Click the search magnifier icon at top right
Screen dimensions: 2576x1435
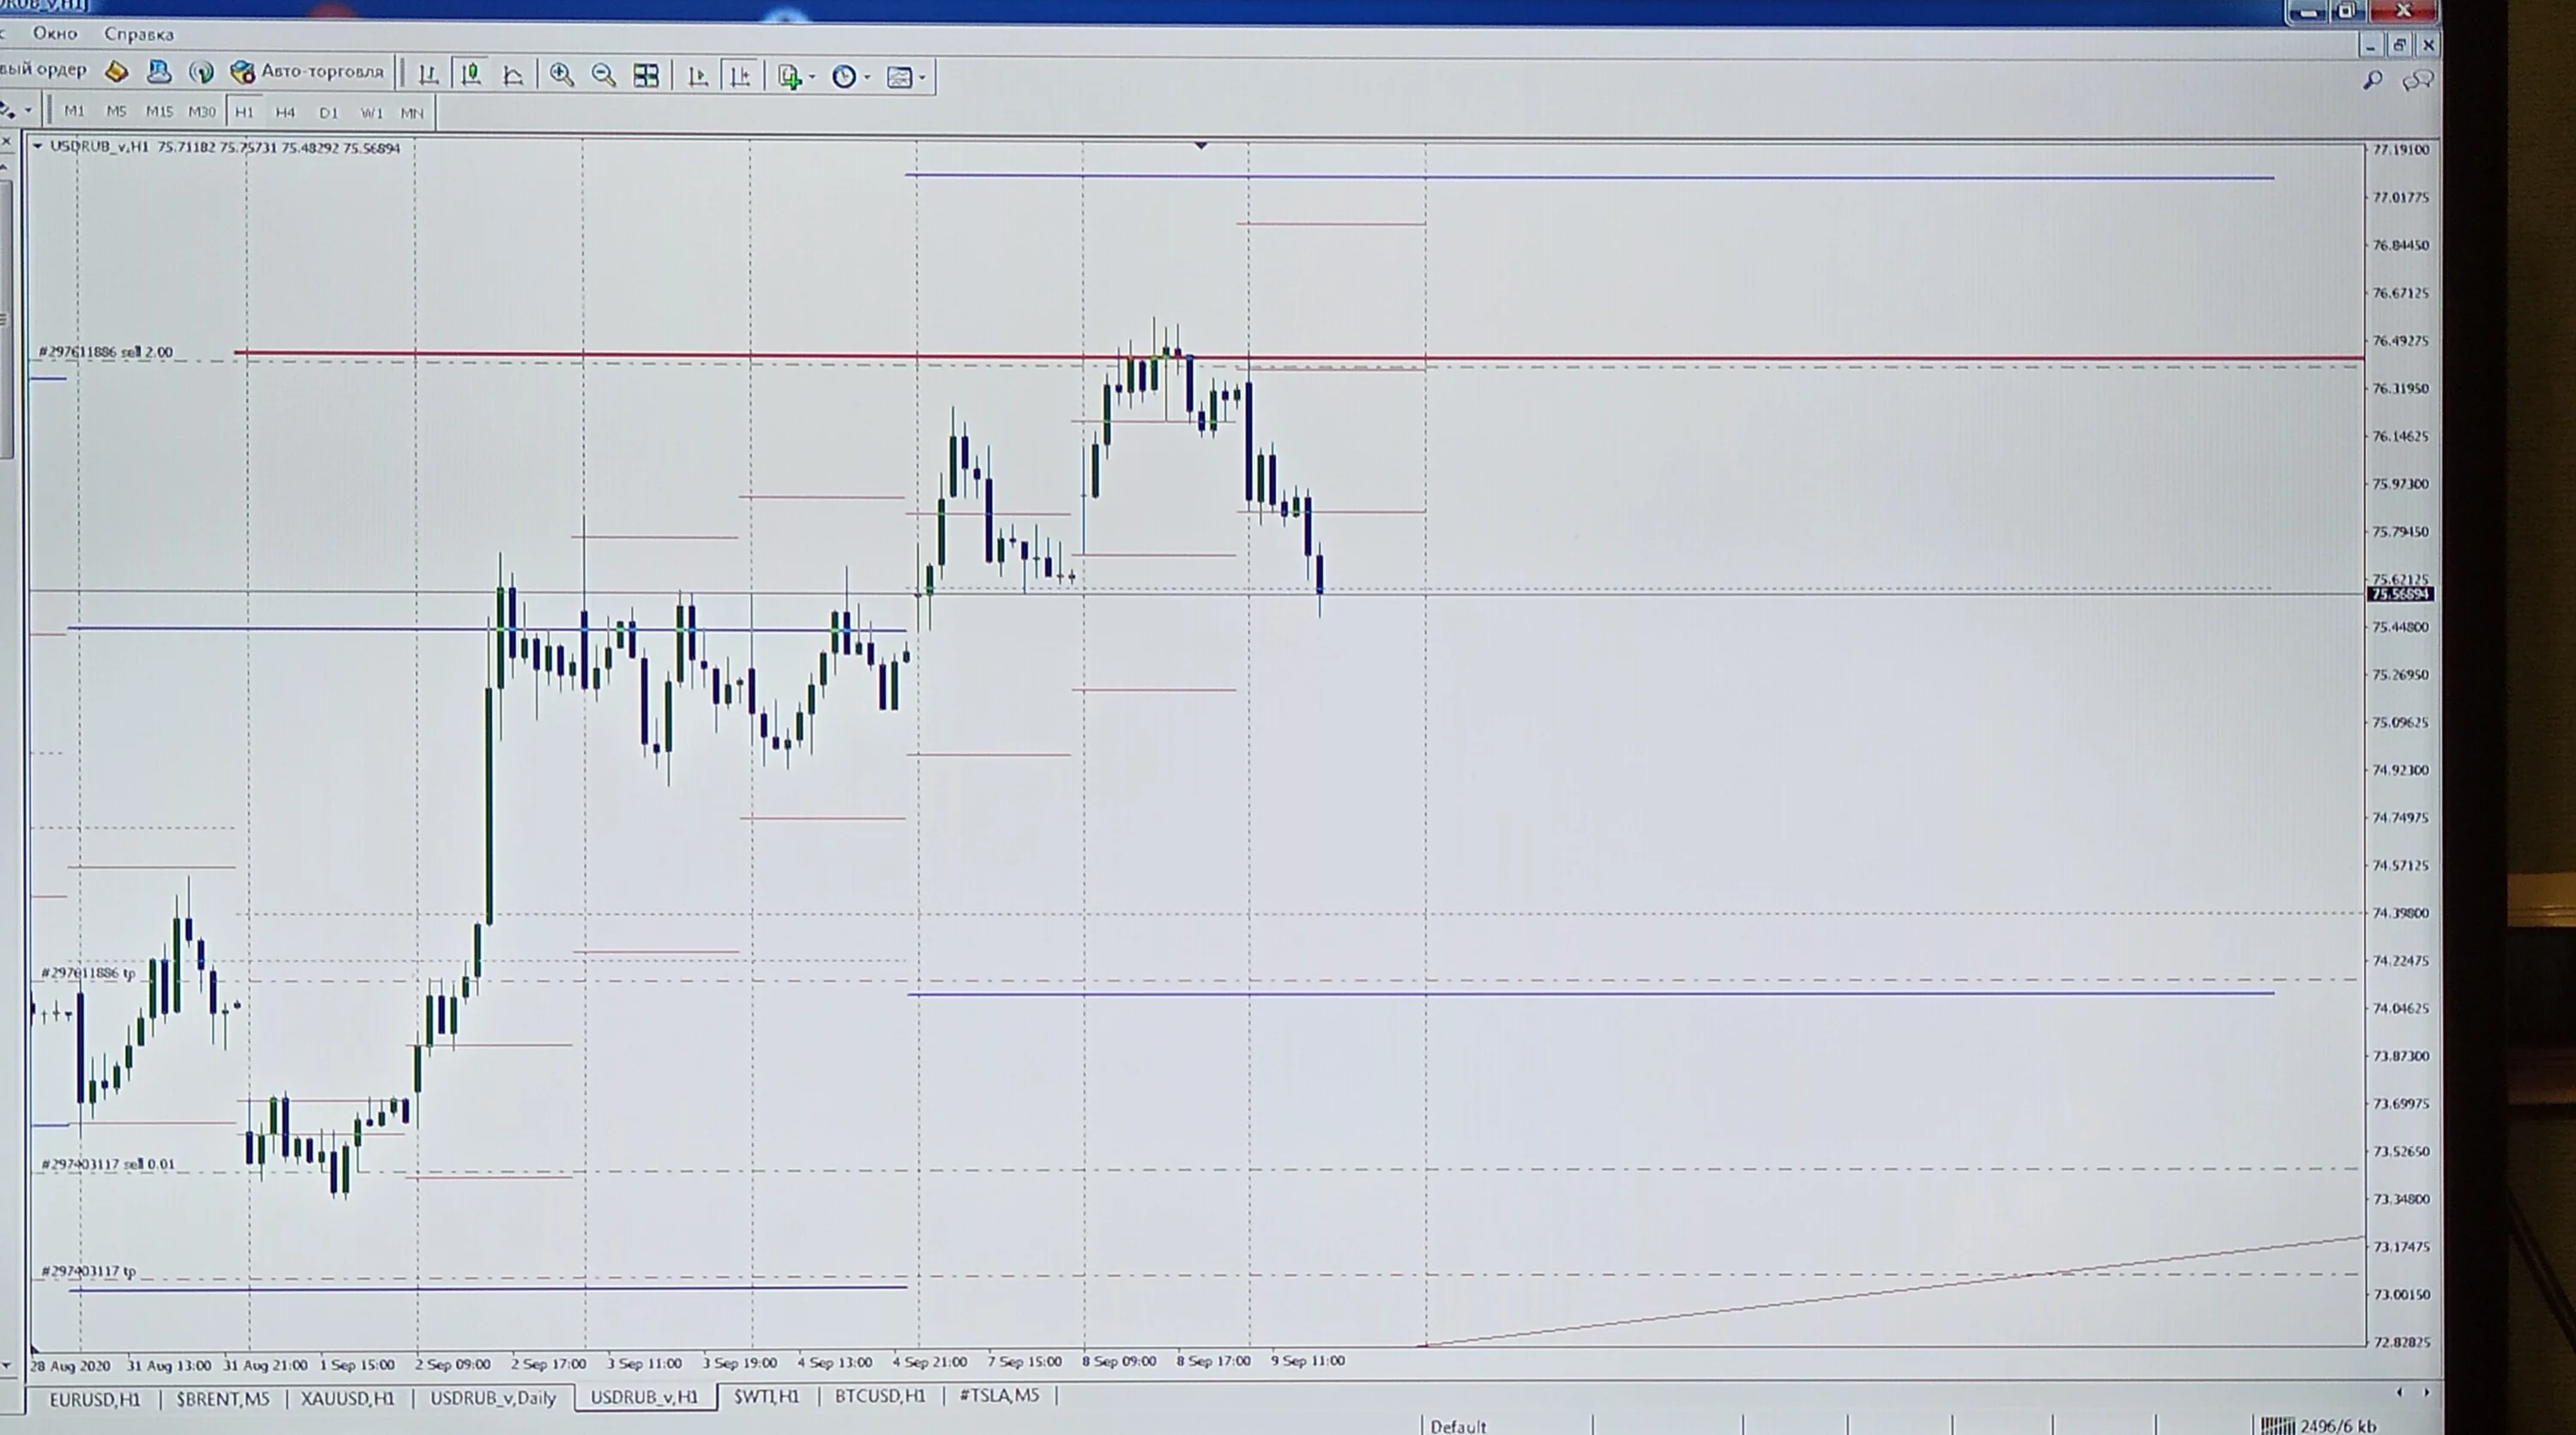[x=2372, y=81]
